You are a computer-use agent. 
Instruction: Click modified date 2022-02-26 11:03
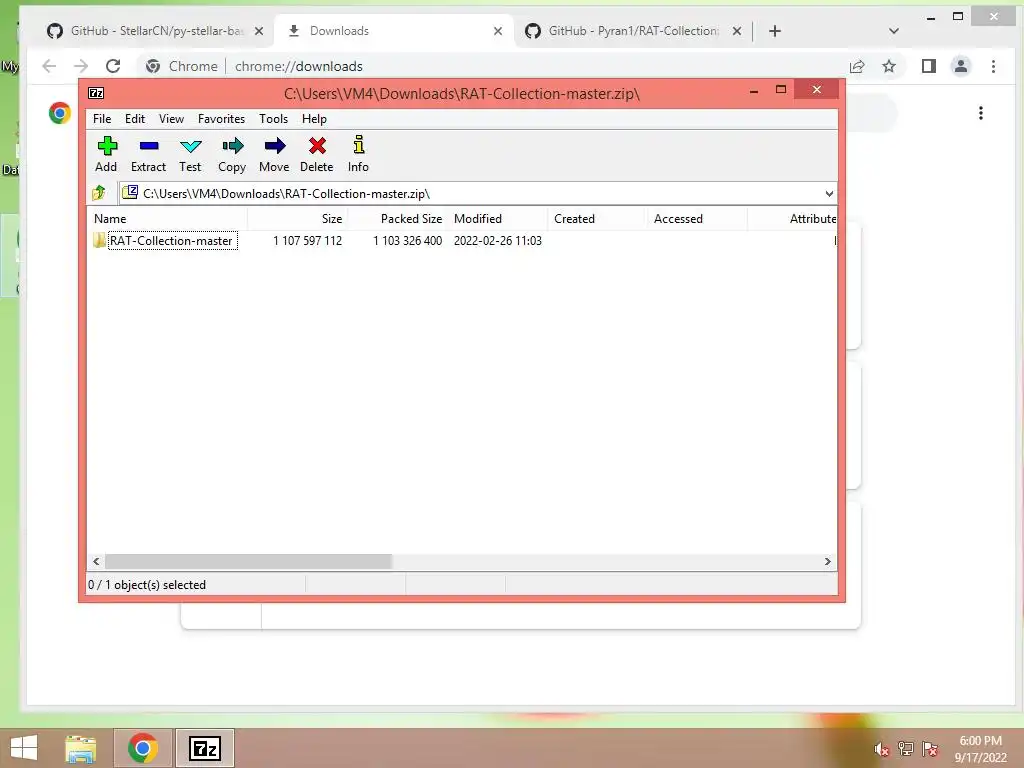pos(498,240)
